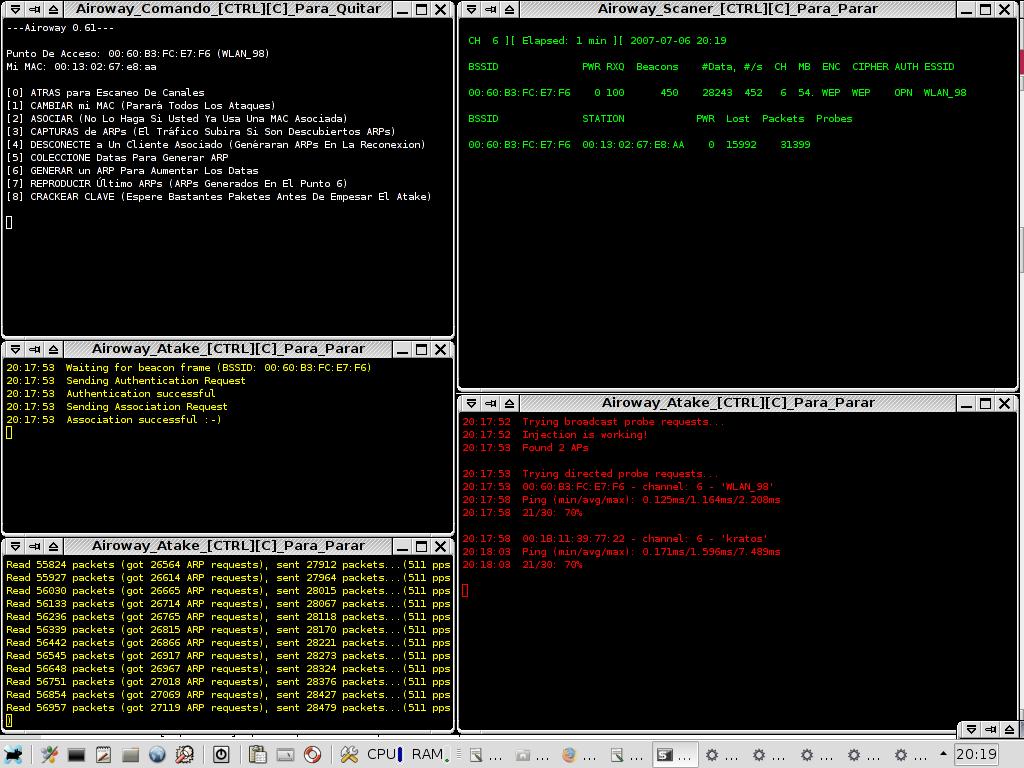1024x768 pixels.
Task: Select the active terminal taskbar entry
Action: 675,755
